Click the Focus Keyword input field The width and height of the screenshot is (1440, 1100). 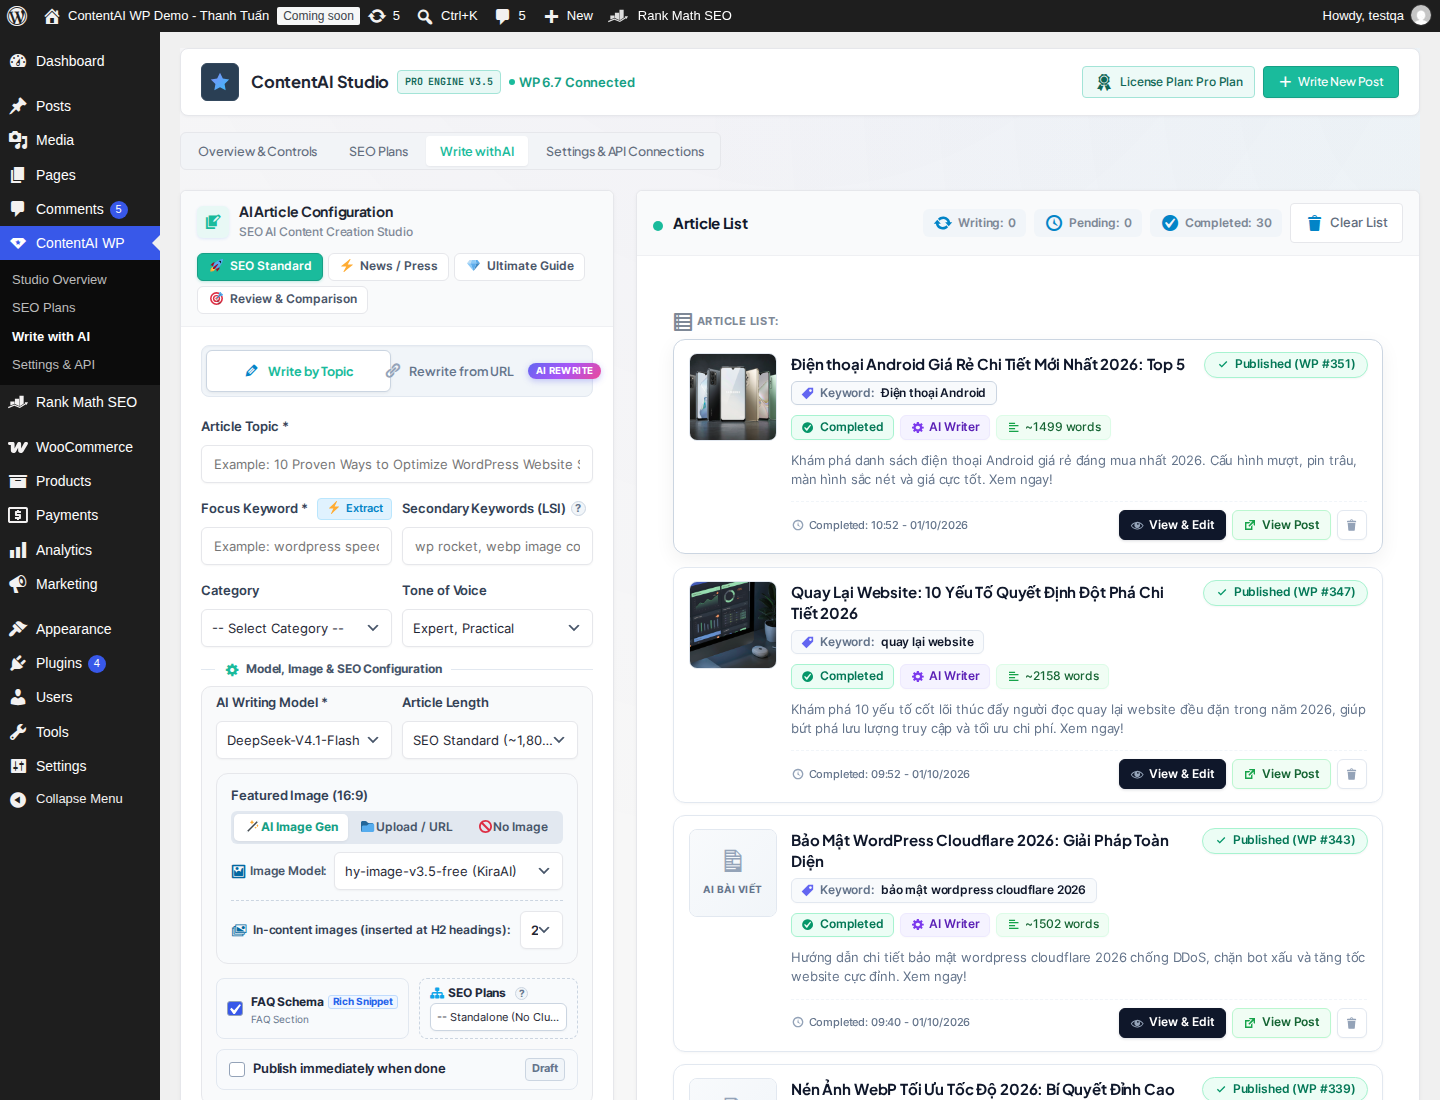coord(296,546)
